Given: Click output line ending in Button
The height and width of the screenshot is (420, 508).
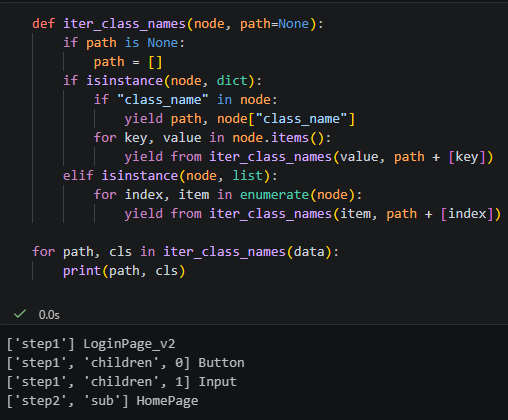Looking at the screenshot, I should [125, 363].
